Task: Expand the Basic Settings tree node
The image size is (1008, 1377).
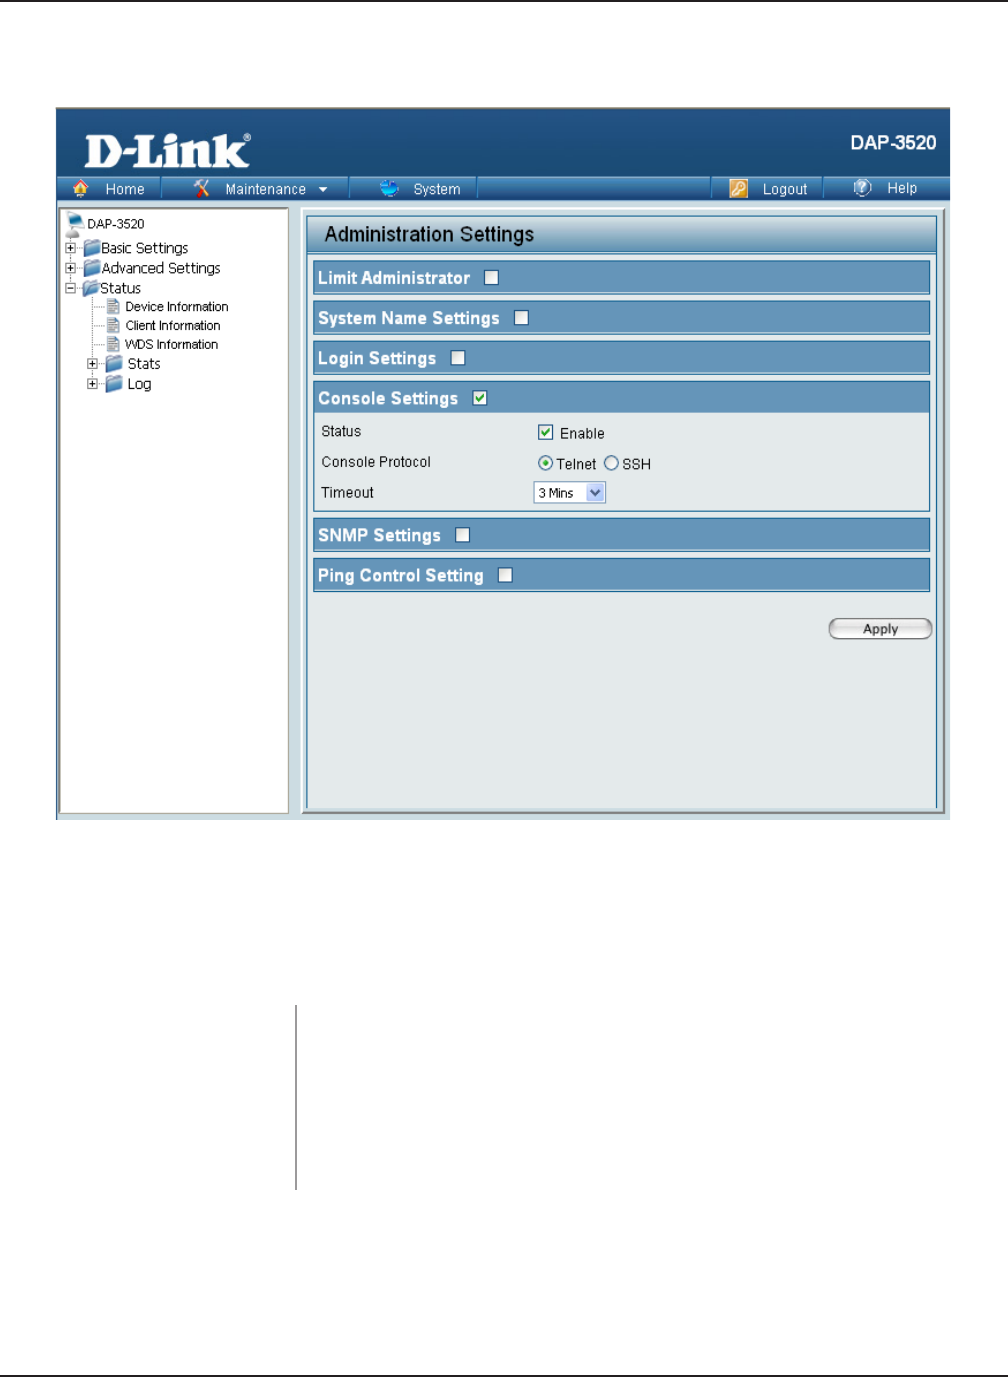Action: [70, 247]
